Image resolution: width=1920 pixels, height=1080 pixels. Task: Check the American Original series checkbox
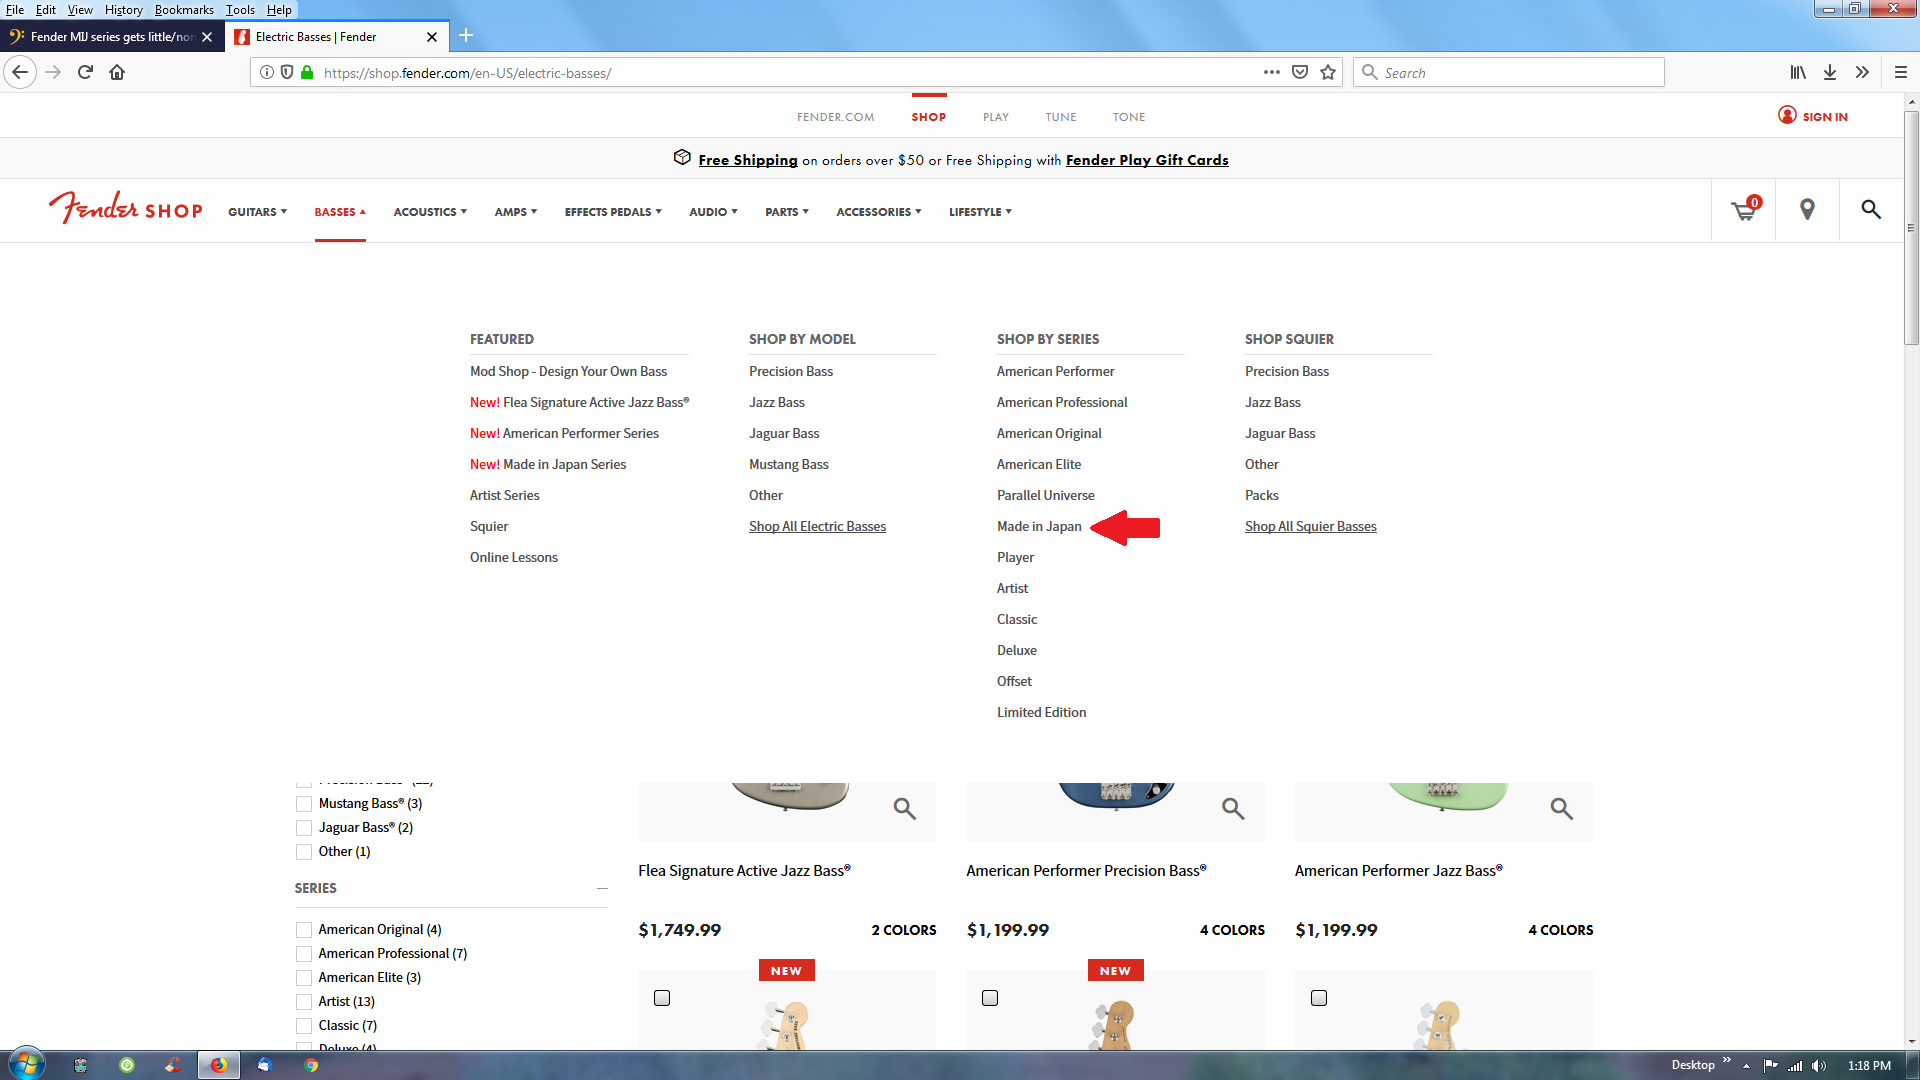[x=304, y=930]
